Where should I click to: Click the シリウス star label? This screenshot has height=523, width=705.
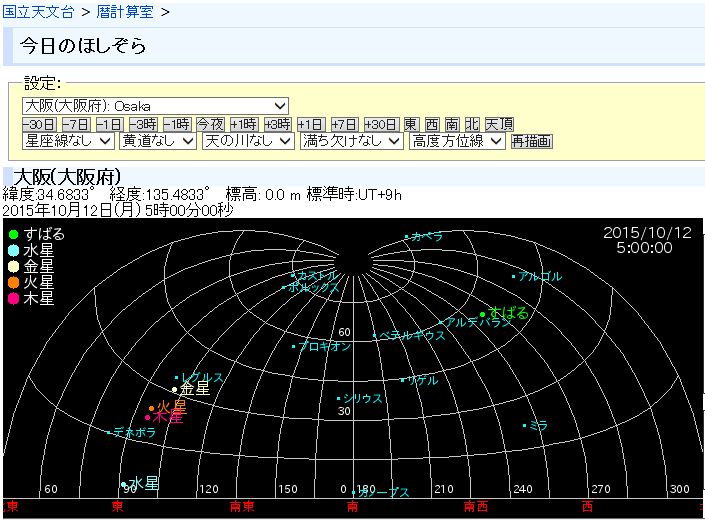[362, 398]
